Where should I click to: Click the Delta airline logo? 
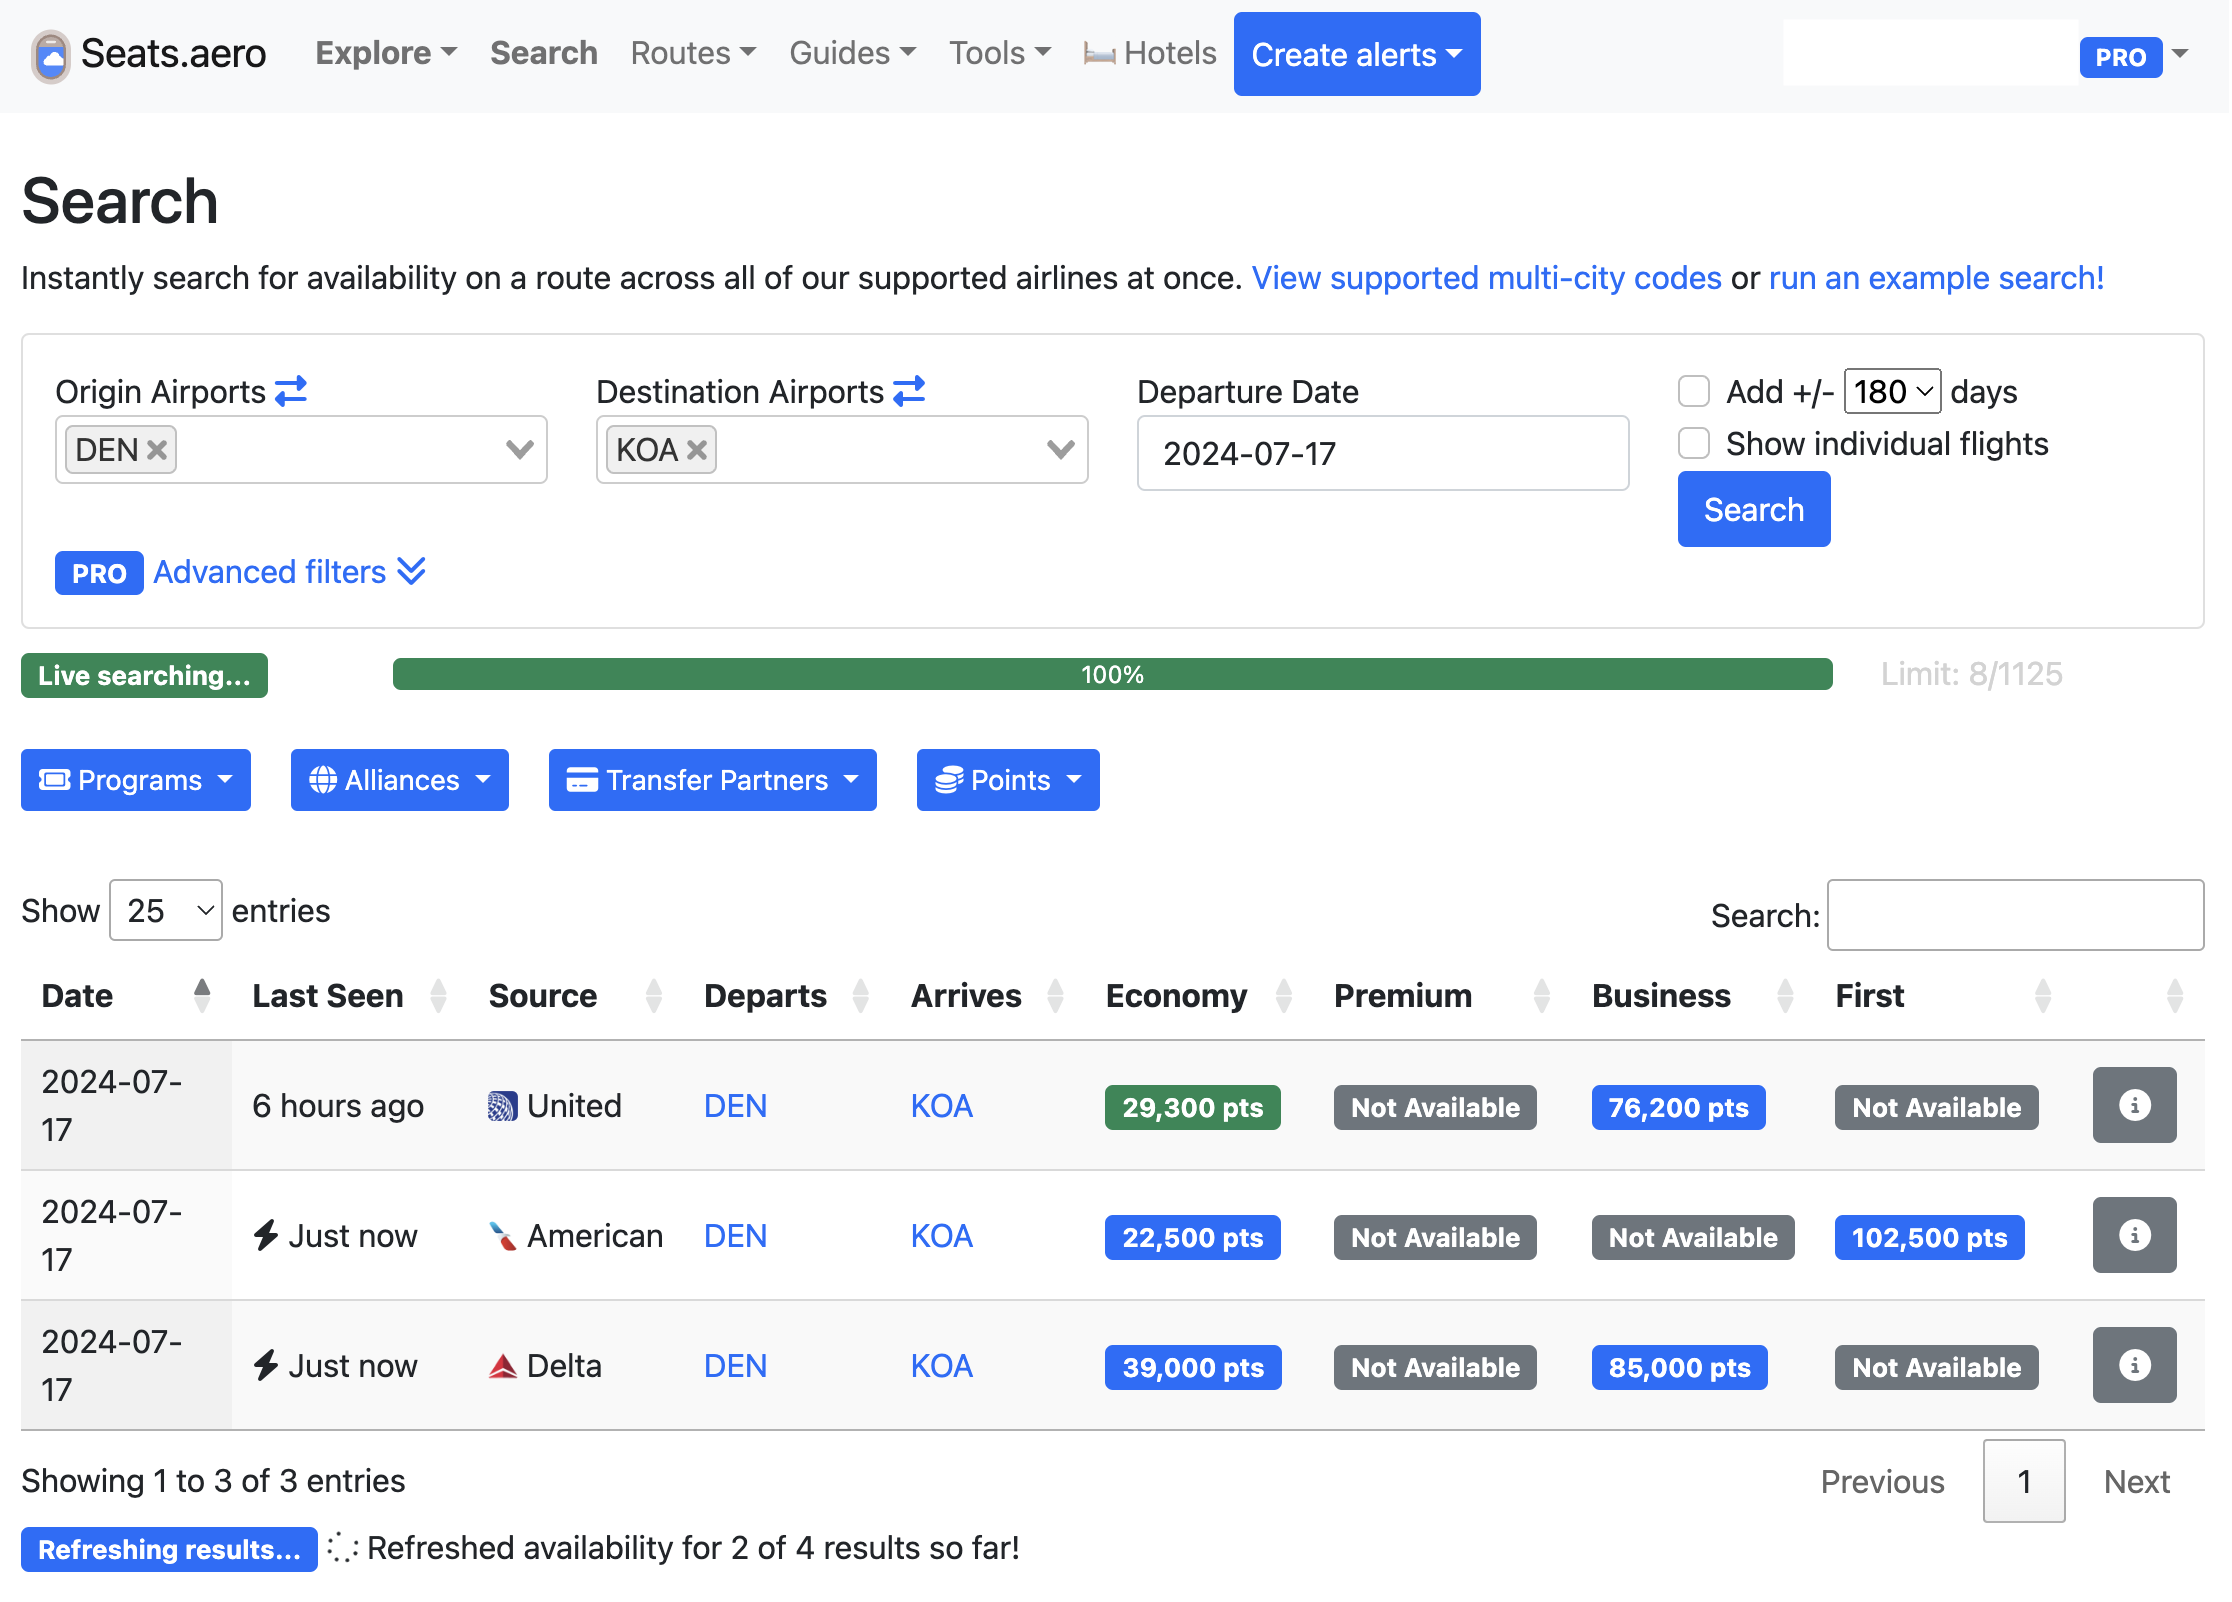tap(502, 1366)
